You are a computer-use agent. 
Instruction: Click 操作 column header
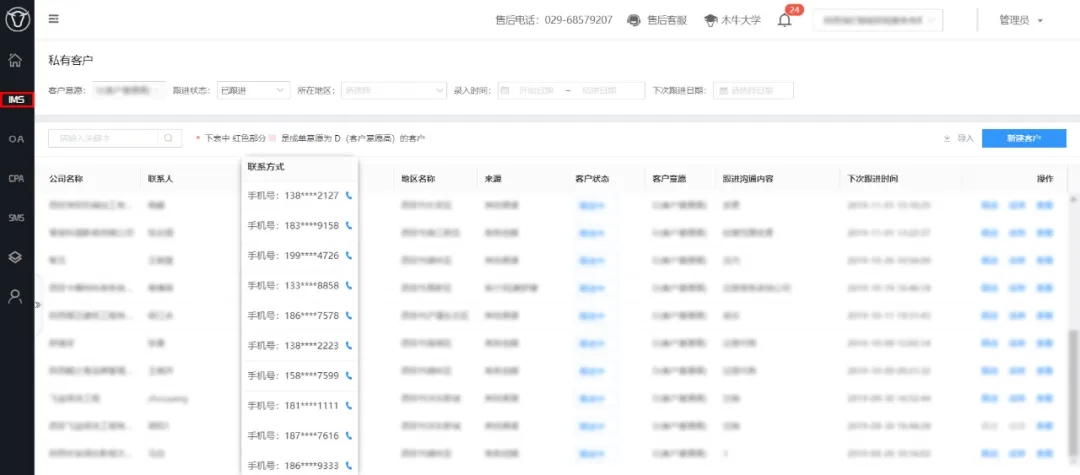(x=1045, y=179)
